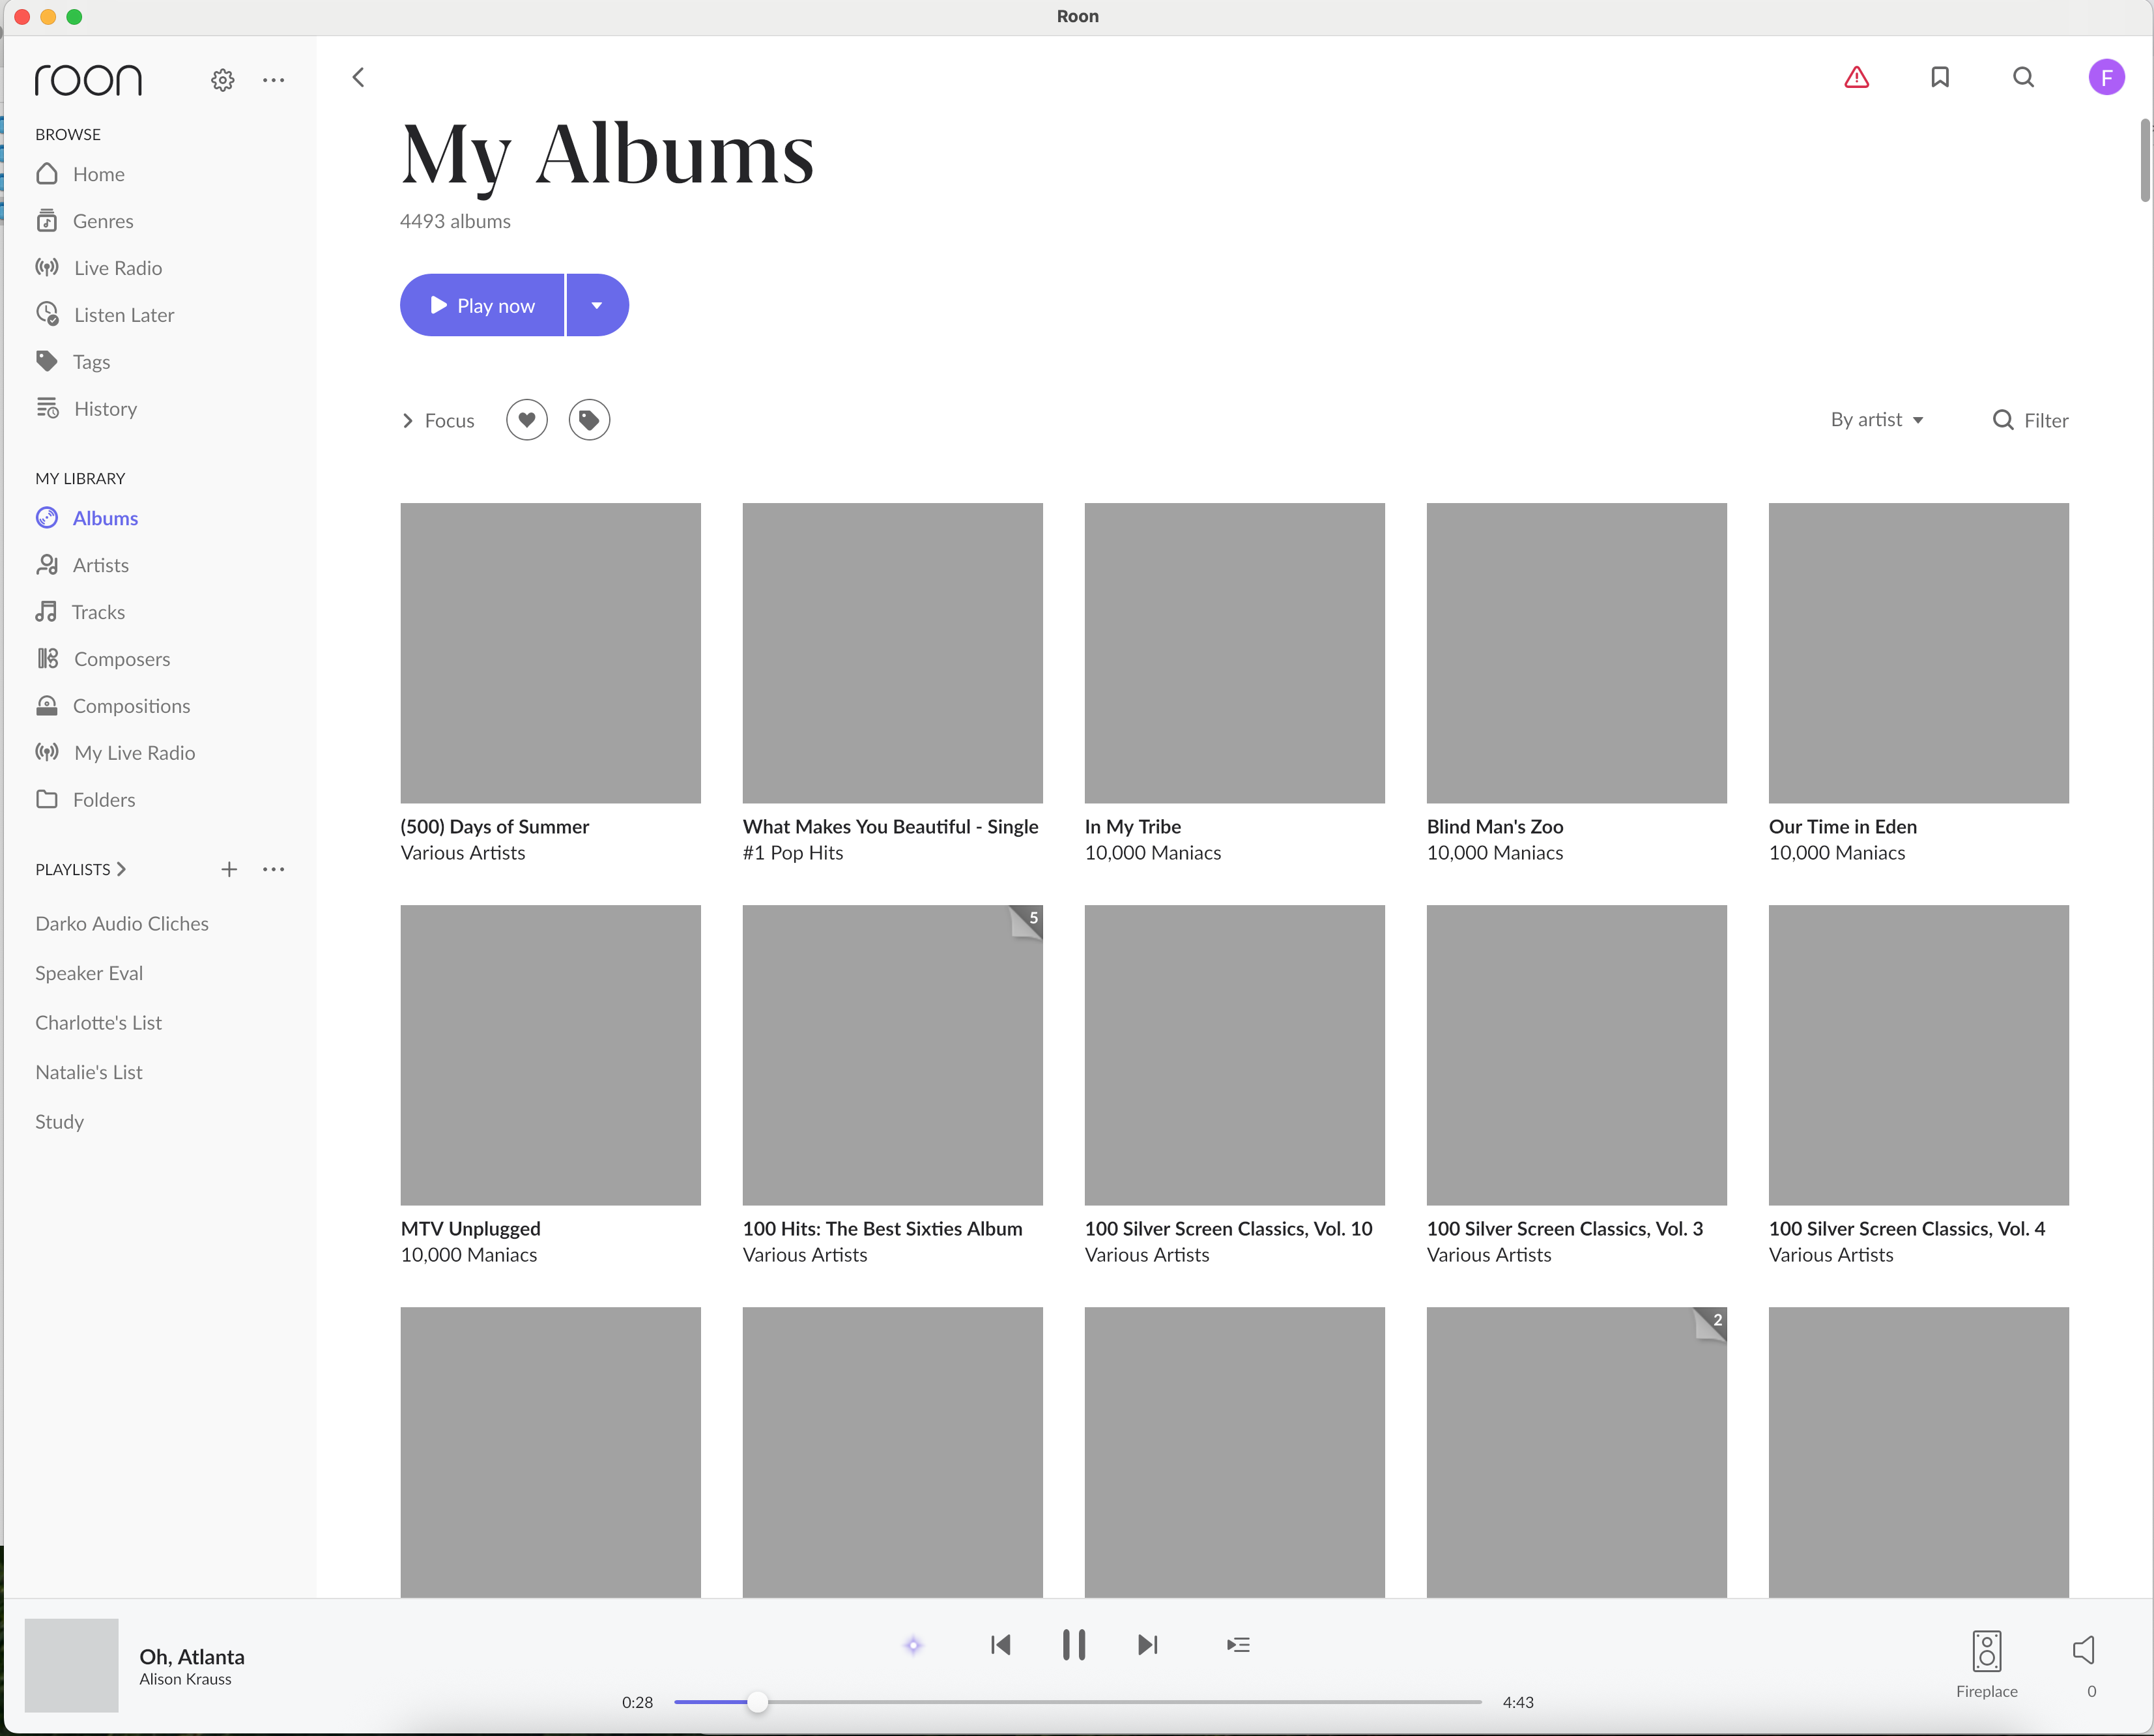2154x1736 pixels.
Task: Open the now playing album art
Action: 72,1665
